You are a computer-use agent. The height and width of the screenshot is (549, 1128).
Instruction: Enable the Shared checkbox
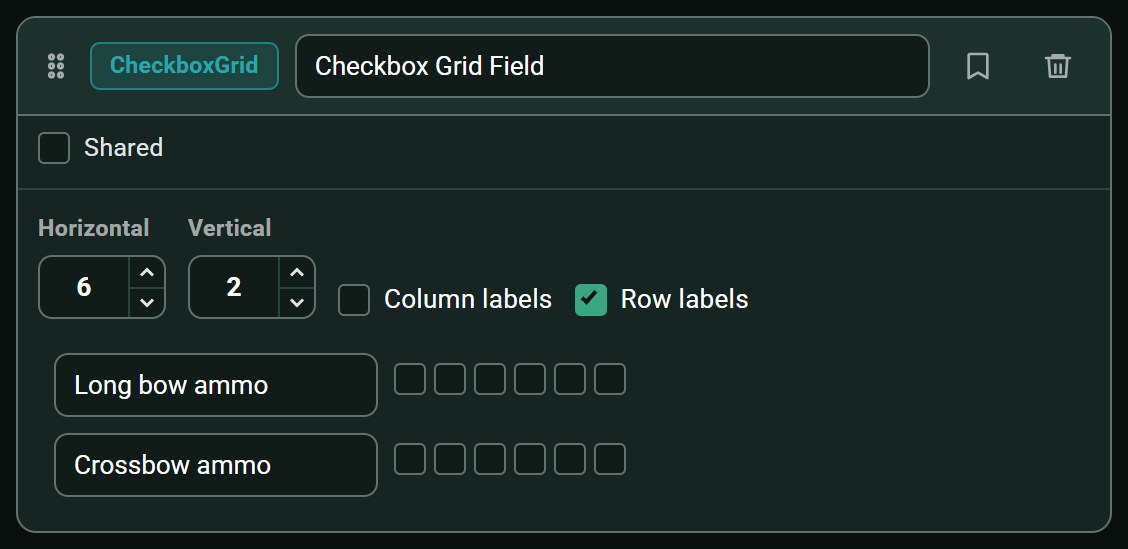(54, 148)
